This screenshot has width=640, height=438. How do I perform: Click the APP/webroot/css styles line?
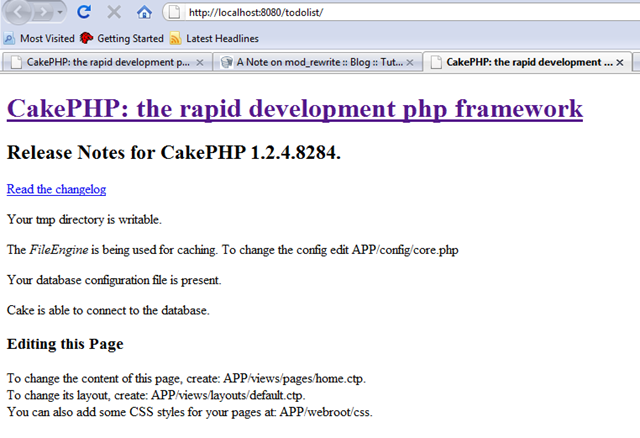click(x=190, y=412)
